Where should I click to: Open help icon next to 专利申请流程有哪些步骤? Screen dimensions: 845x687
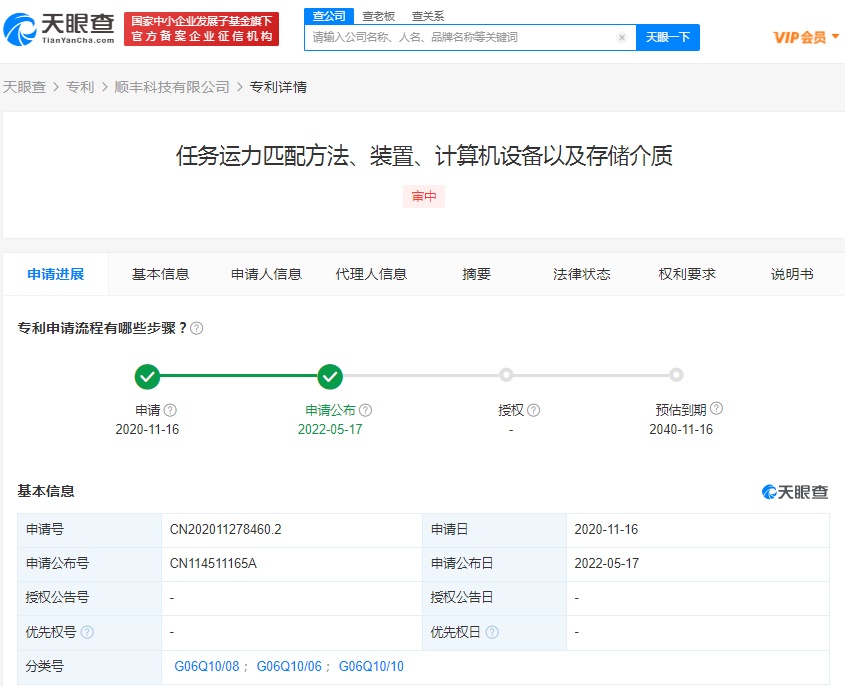197,328
